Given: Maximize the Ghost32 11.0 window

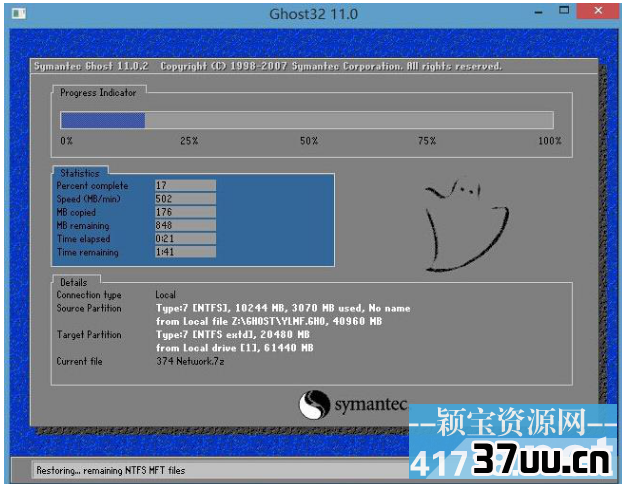Looking at the screenshot, I should coord(564,11).
